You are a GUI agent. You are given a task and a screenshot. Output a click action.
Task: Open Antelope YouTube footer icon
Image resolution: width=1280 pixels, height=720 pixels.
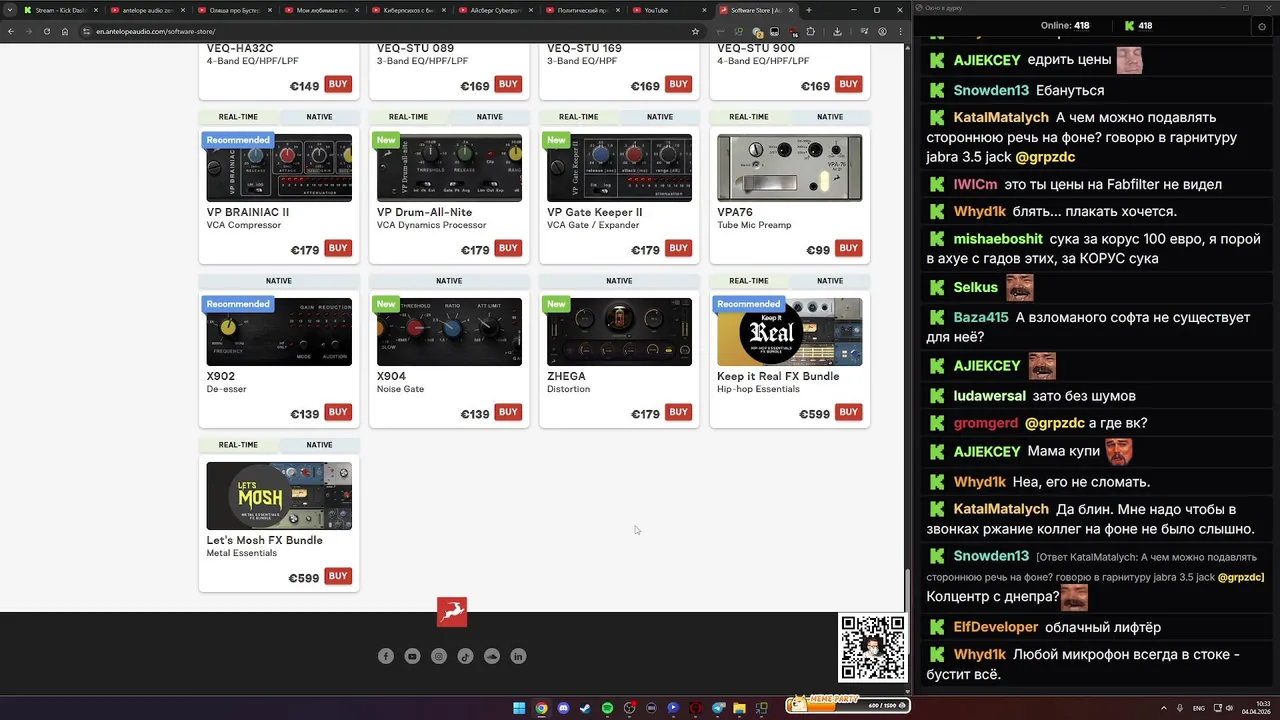[x=412, y=656]
